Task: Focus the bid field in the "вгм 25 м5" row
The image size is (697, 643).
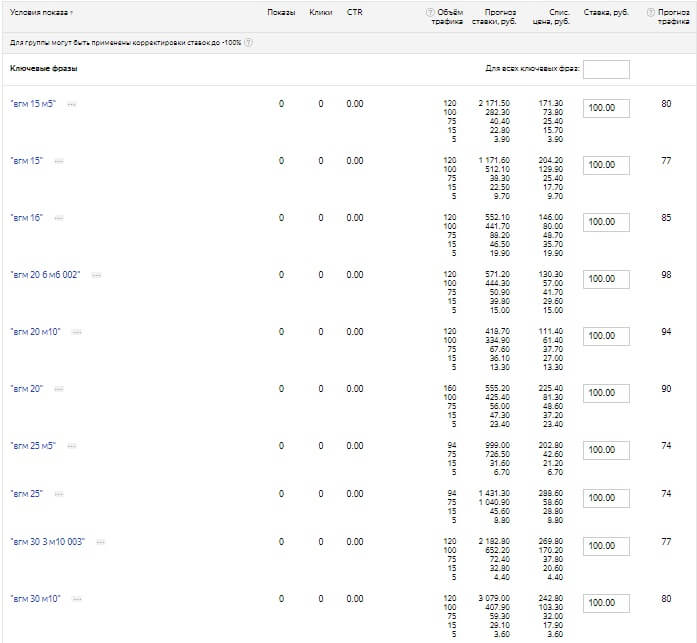Action: tap(606, 450)
